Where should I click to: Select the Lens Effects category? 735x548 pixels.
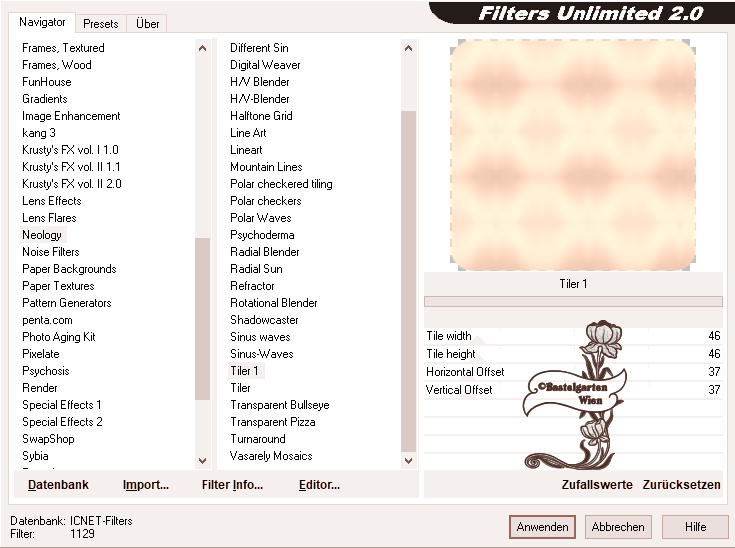click(x=52, y=201)
